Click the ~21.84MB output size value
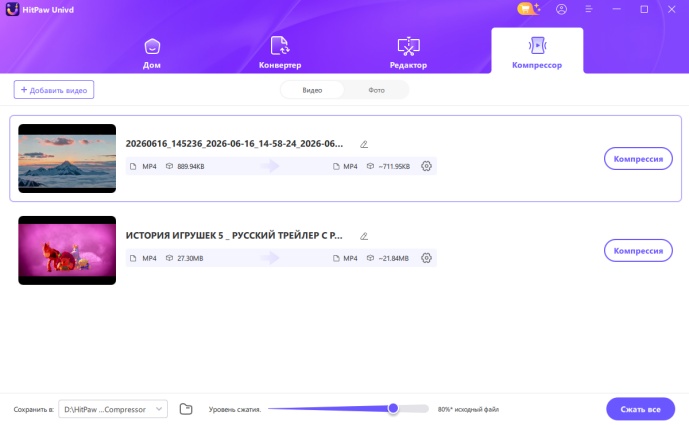Screen dimensions: 689x425 pyautogui.click(x=393, y=258)
